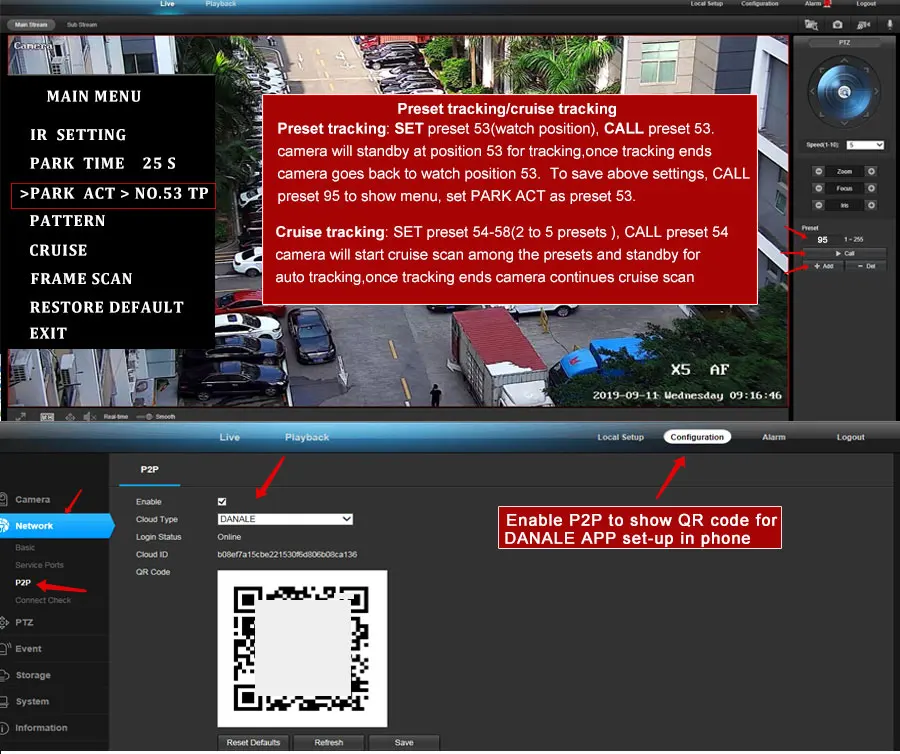Open Local Setup in the lower window
900x754 pixels.
pyautogui.click(x=620, y=437)
